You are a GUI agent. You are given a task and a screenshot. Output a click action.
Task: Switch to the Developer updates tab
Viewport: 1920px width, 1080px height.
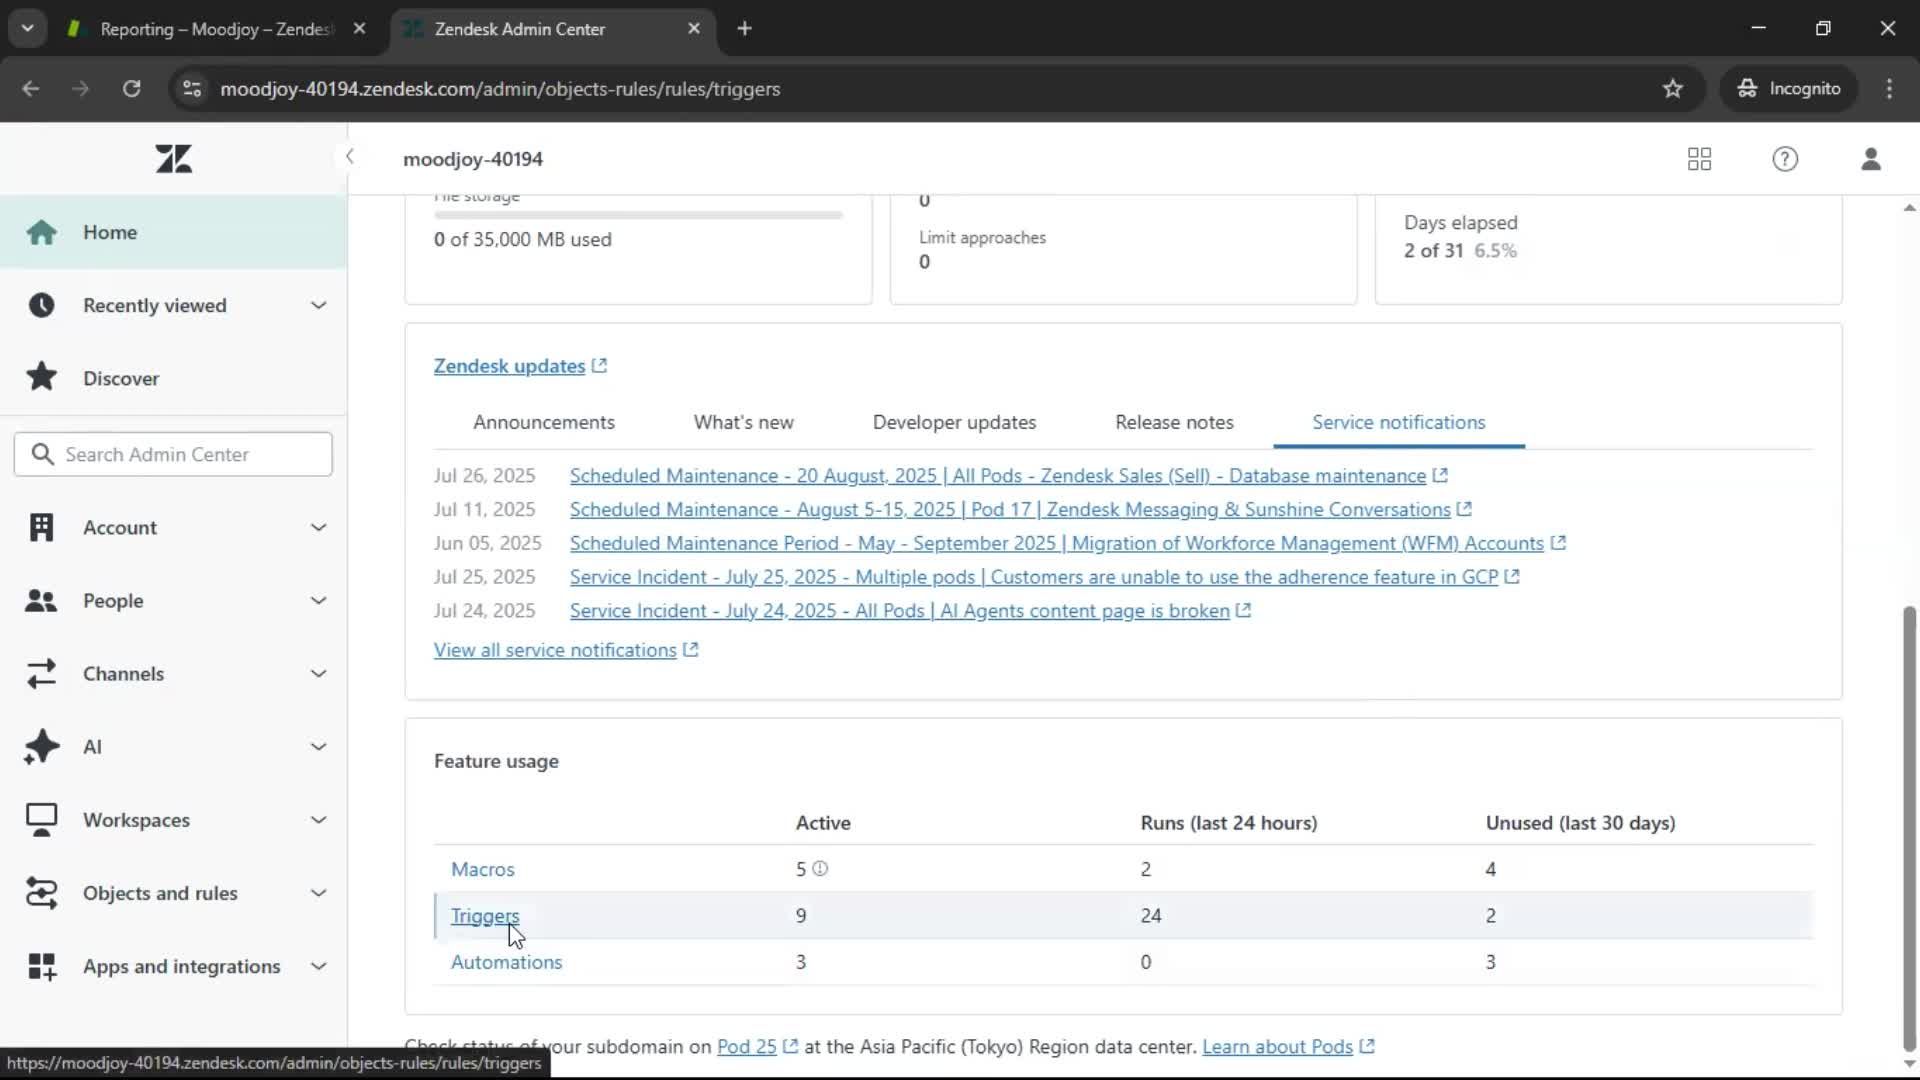pyautogui.click(x=954, y=422)
